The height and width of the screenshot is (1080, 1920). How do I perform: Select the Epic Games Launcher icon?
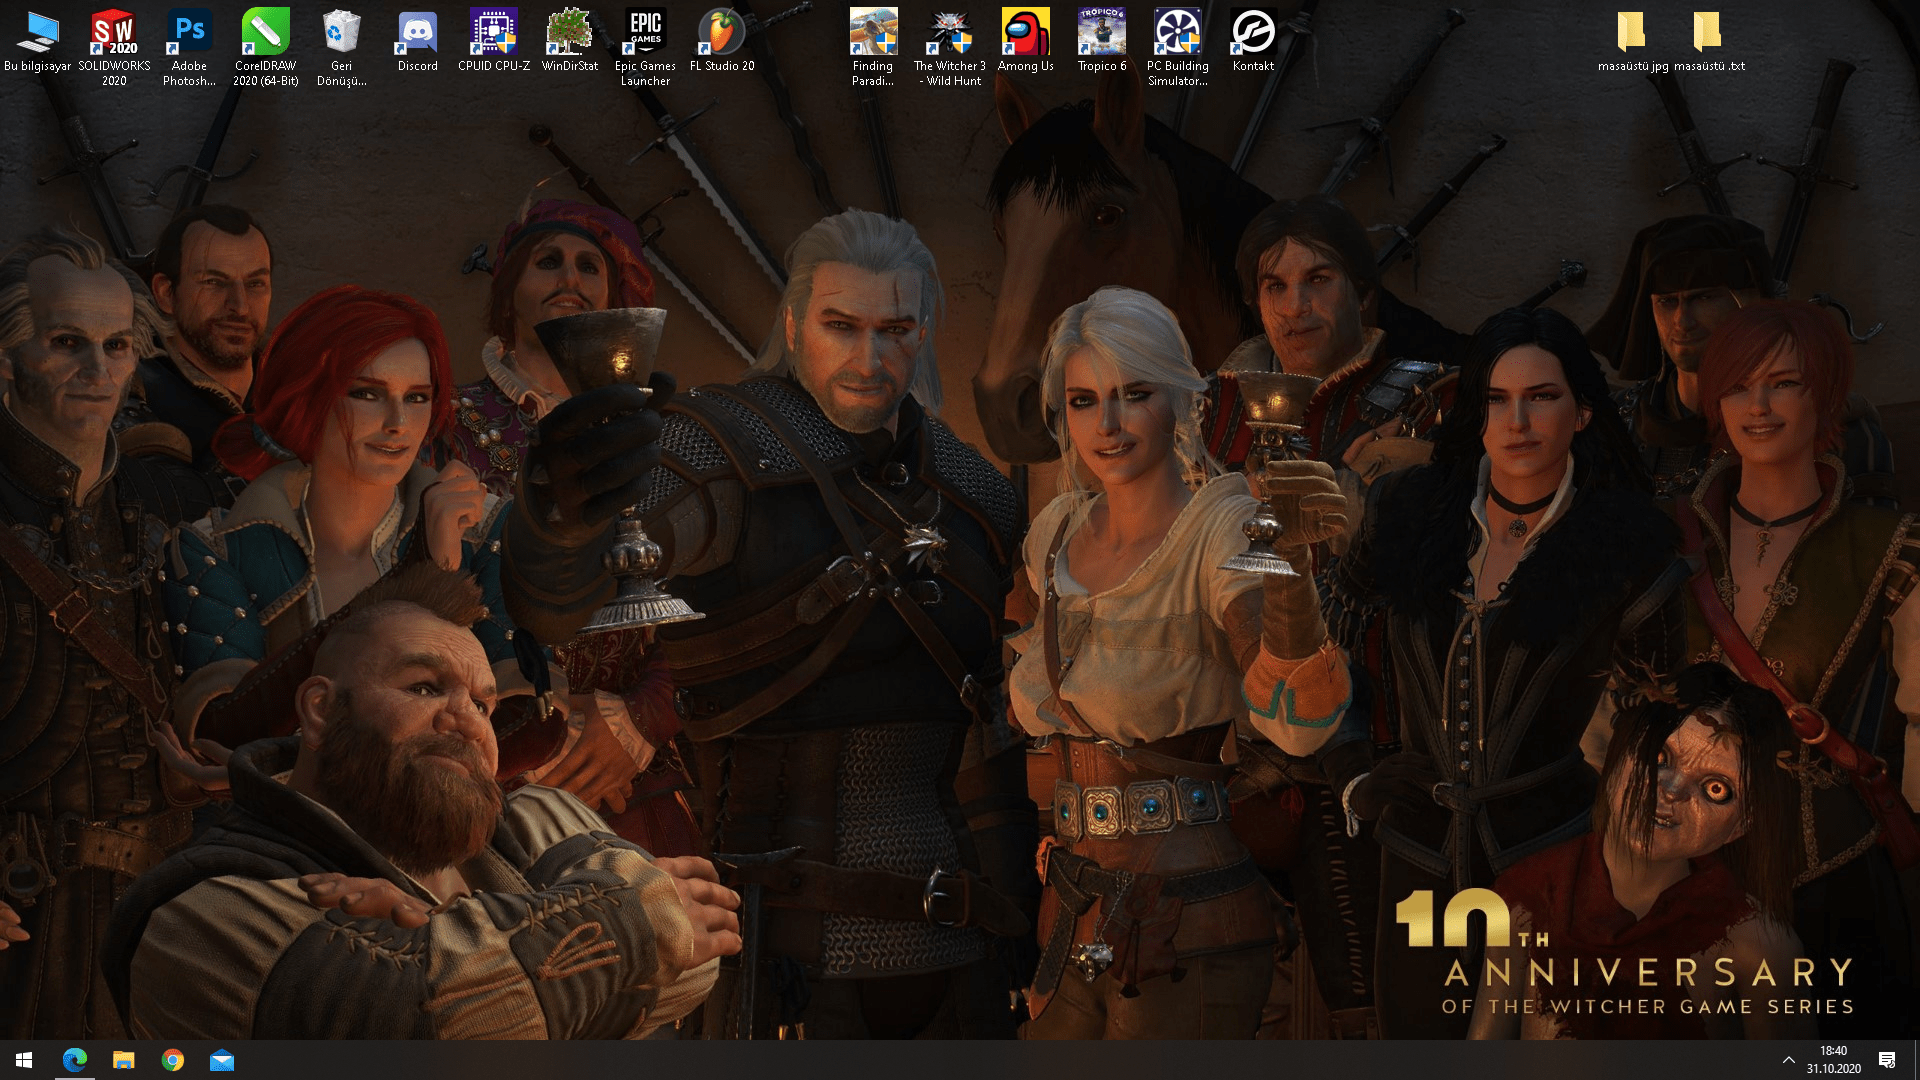click(x=645, y=33)
